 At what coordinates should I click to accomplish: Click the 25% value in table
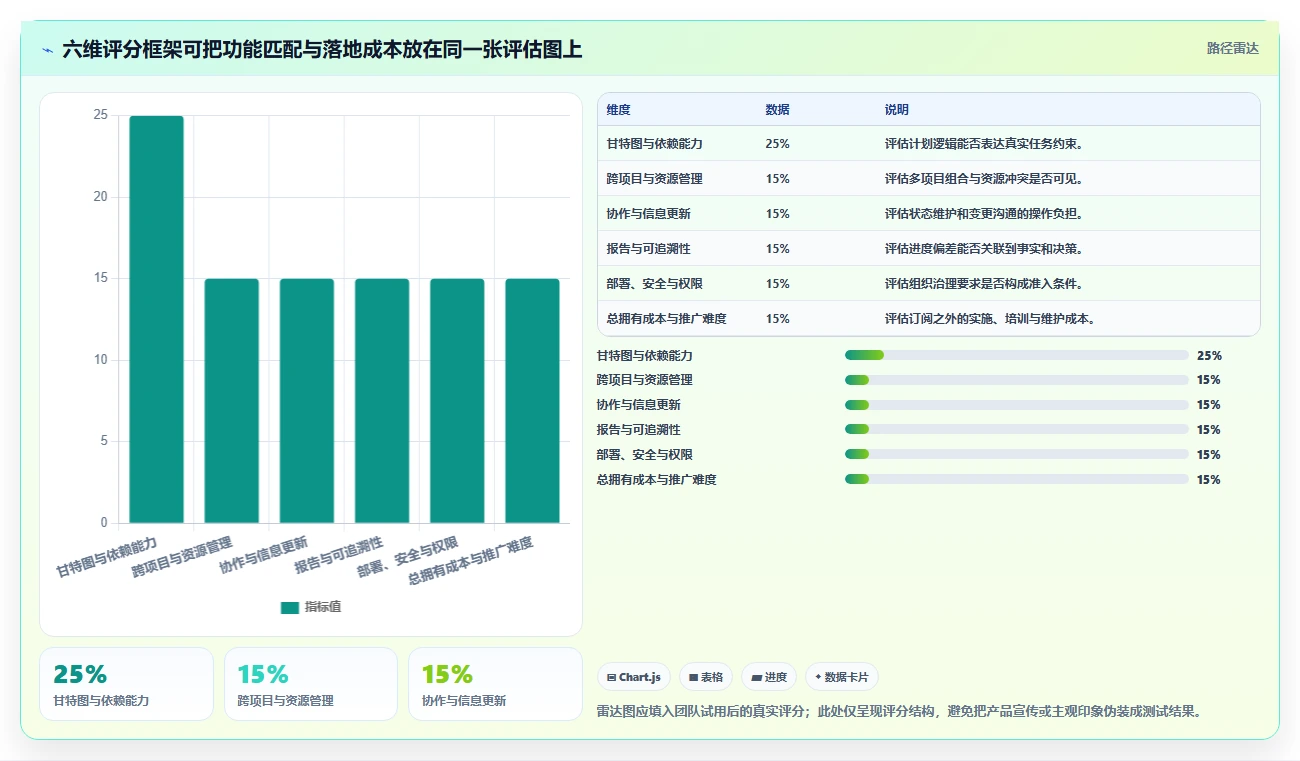click(777, 144)
